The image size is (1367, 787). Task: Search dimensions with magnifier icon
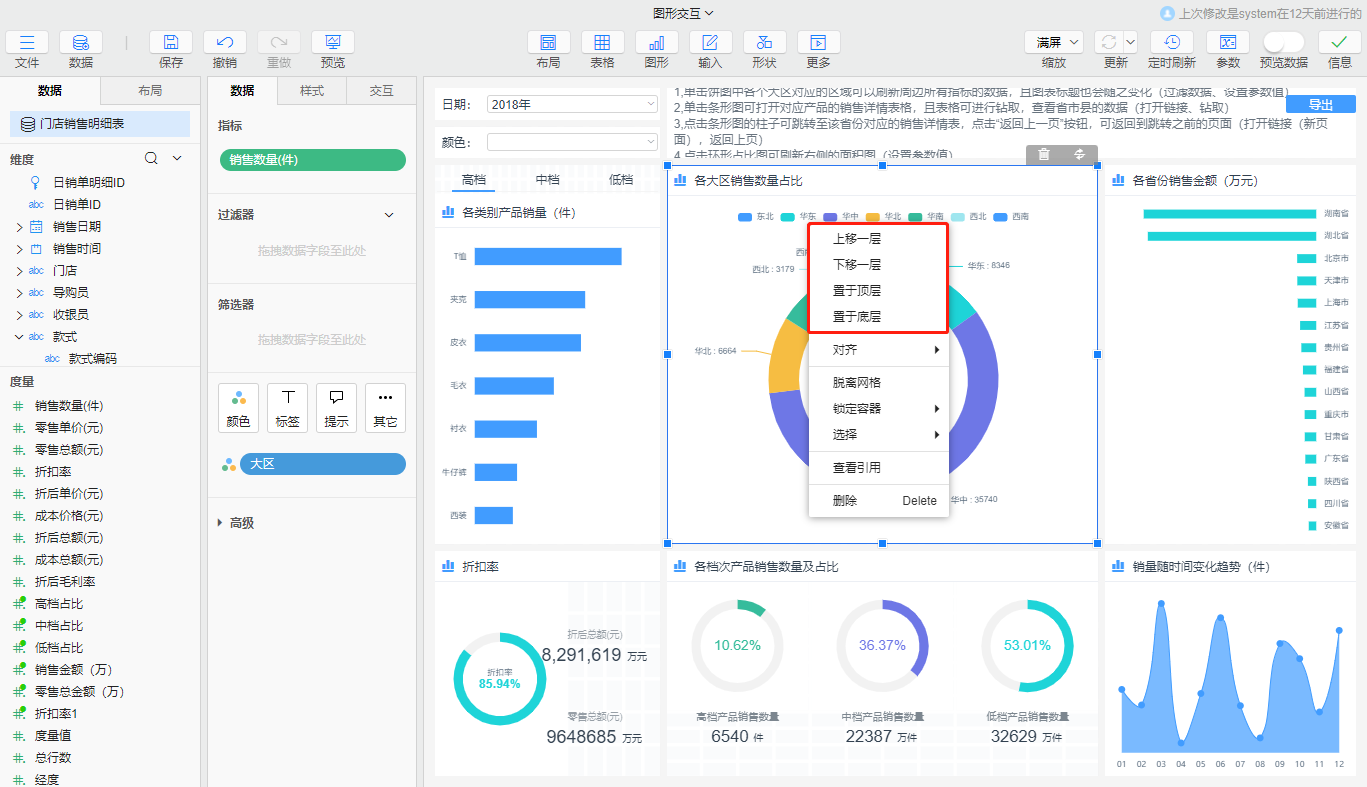[151, 158]
